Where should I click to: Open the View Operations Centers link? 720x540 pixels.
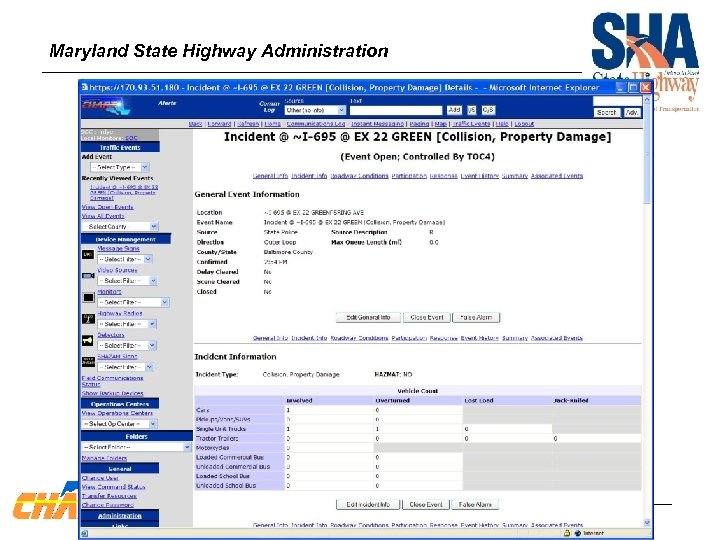117,413
